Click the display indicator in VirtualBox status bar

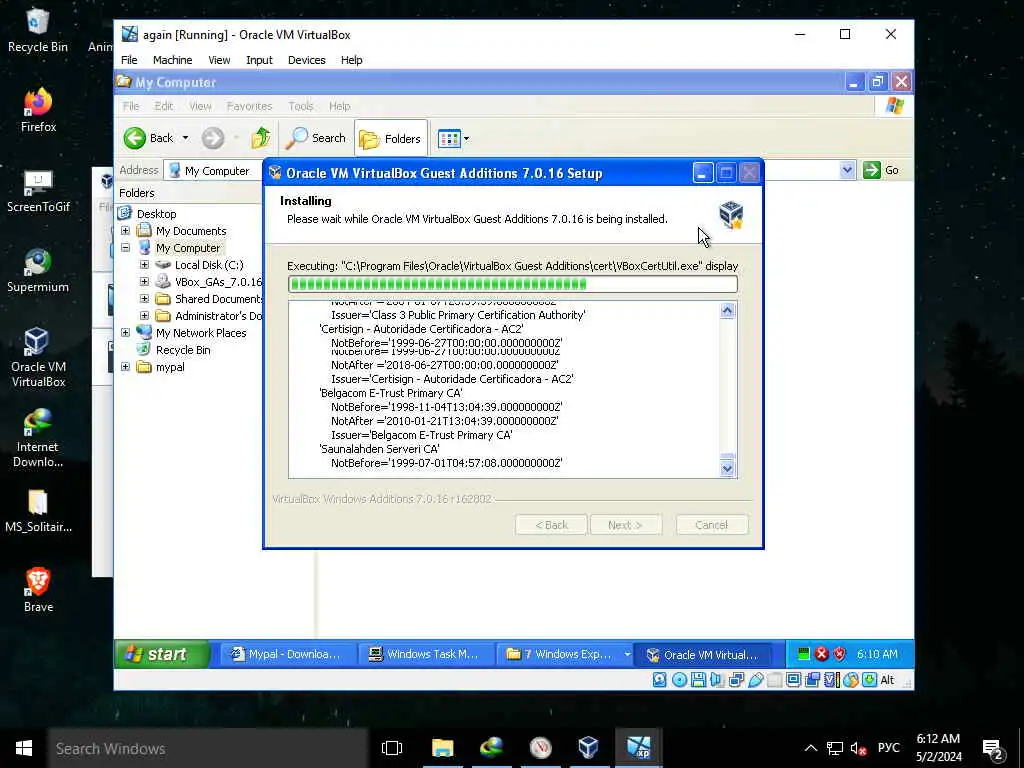tap(793, 680)
